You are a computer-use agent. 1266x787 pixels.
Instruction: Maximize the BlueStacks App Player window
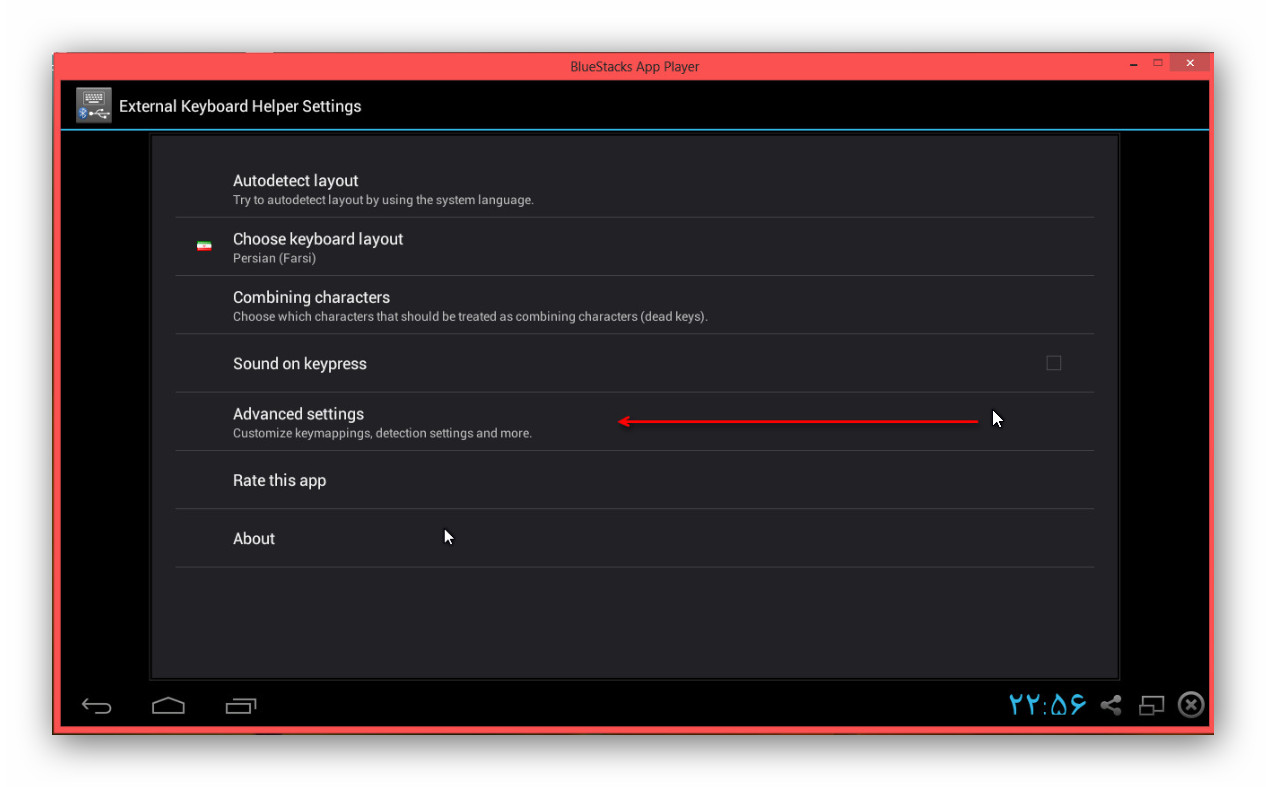pyautogui.click(x=1158, y=63)
